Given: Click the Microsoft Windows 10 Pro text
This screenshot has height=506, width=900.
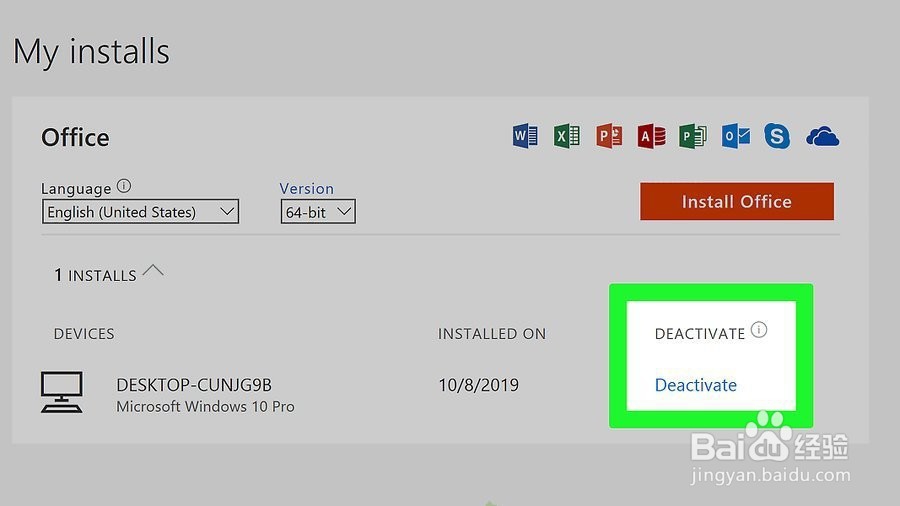Looking at the screenshot, I should 205,407.
